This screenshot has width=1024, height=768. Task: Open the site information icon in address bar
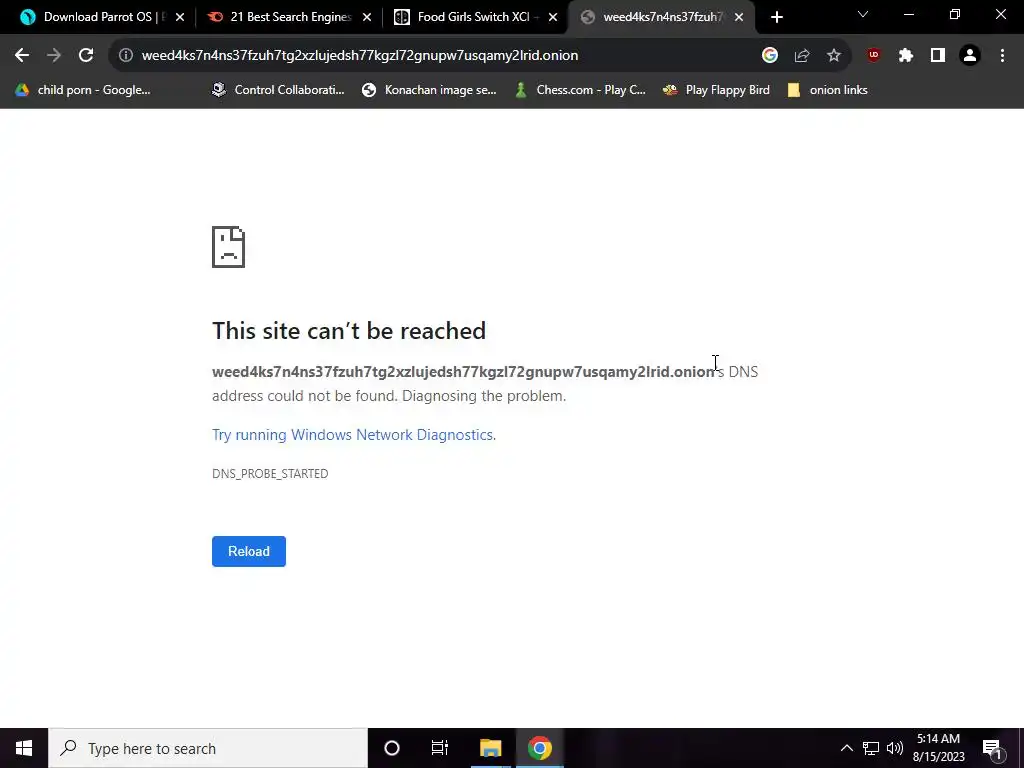pos(125,56)
